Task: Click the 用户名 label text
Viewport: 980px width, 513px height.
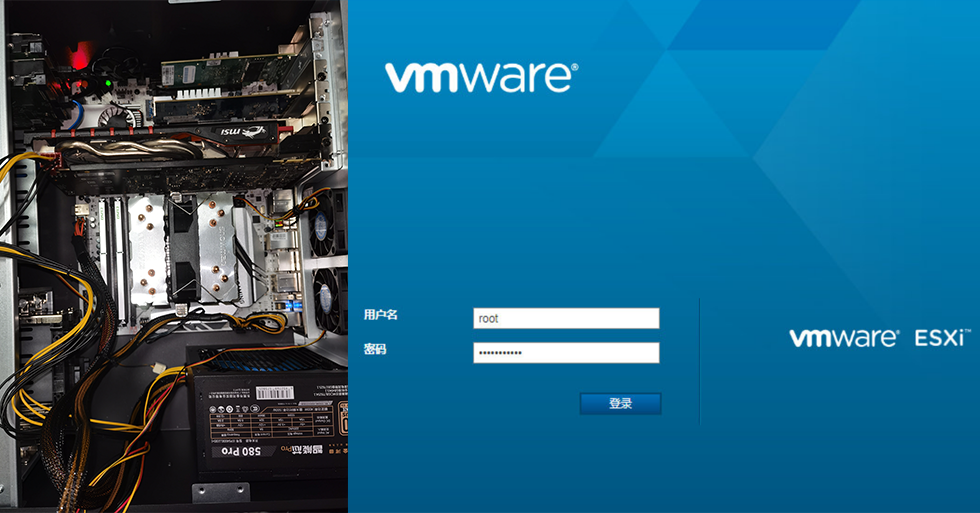Action: 381,314
